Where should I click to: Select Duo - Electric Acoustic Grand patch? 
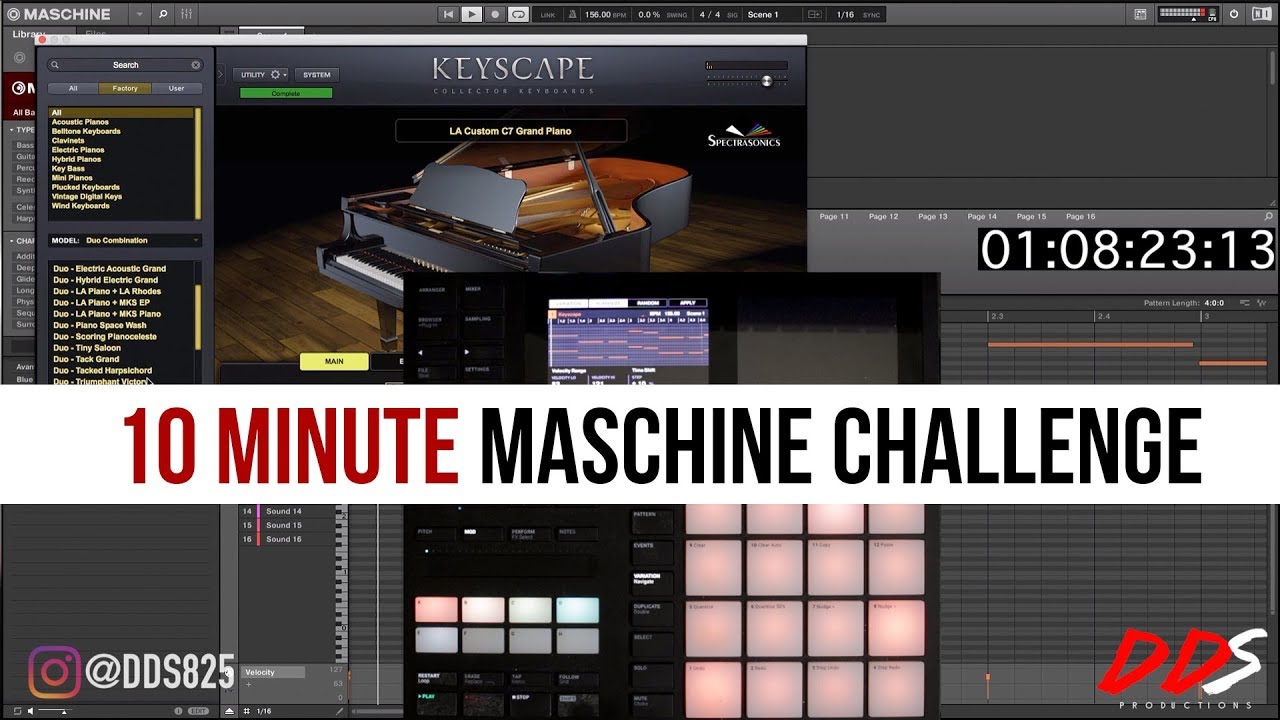110,268
